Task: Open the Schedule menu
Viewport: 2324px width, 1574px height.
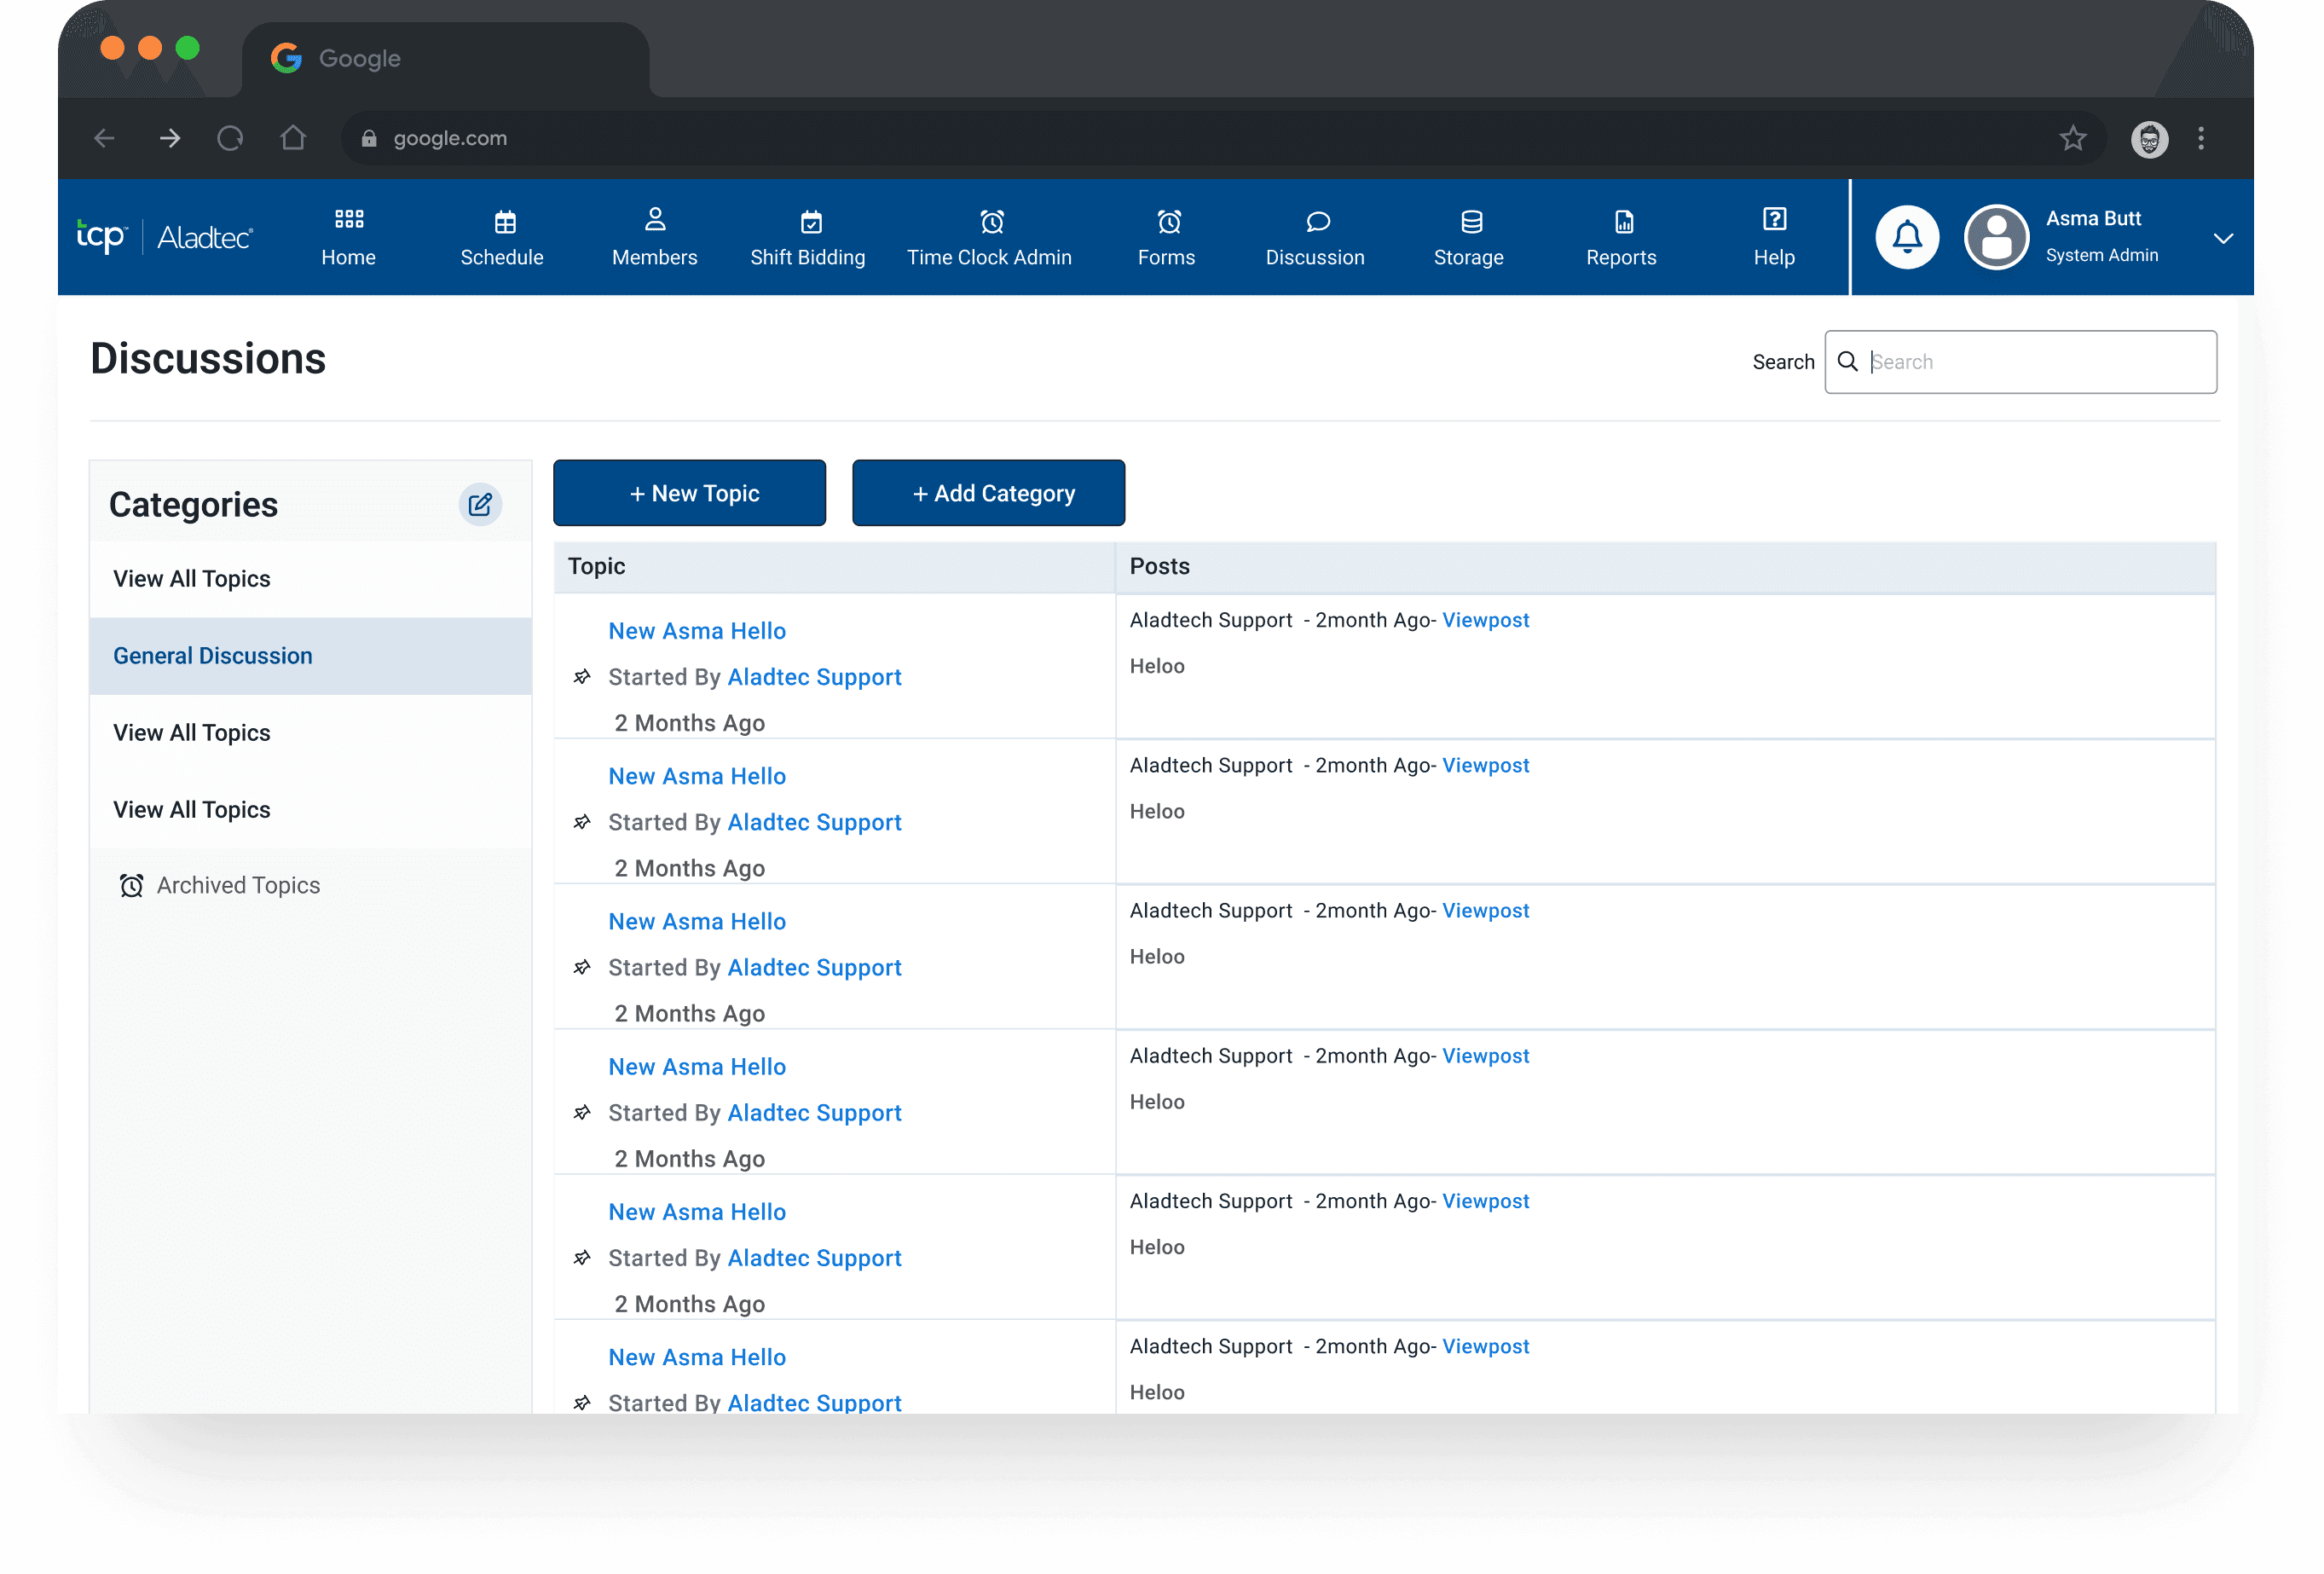Action: point(502,238)
